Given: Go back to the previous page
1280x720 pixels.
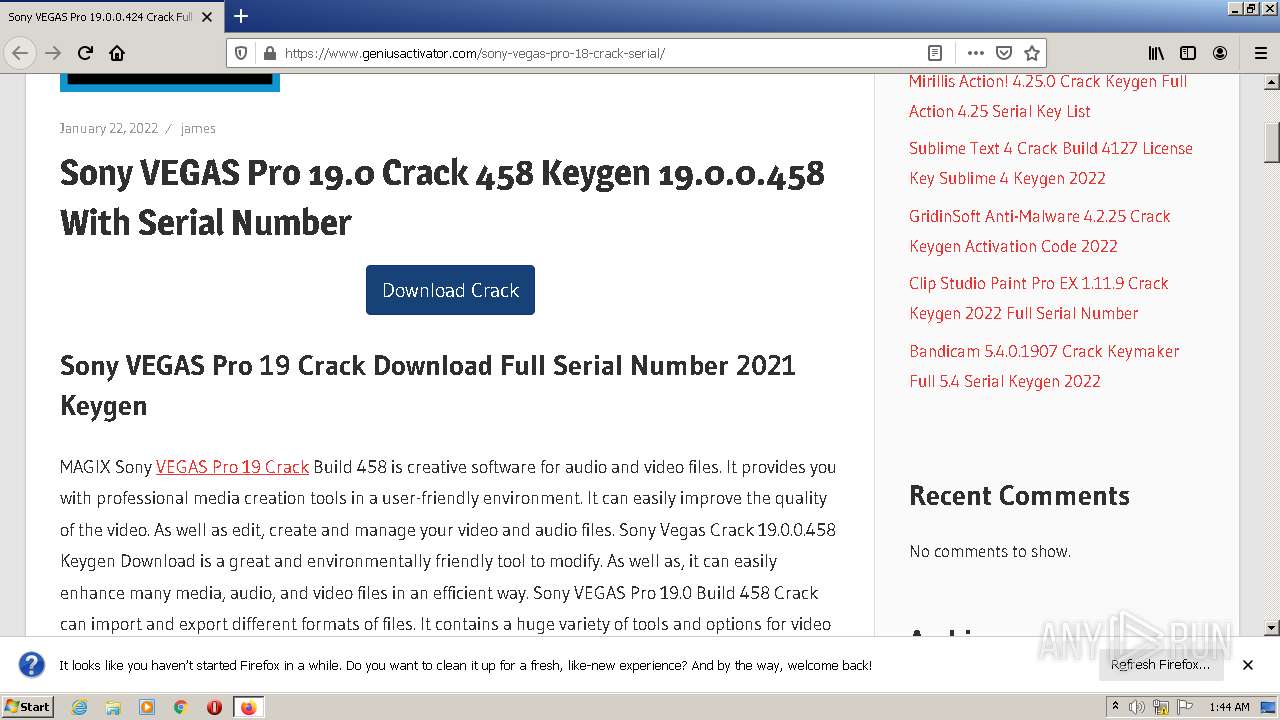Looking at the screenshot, I should [20, 53].
